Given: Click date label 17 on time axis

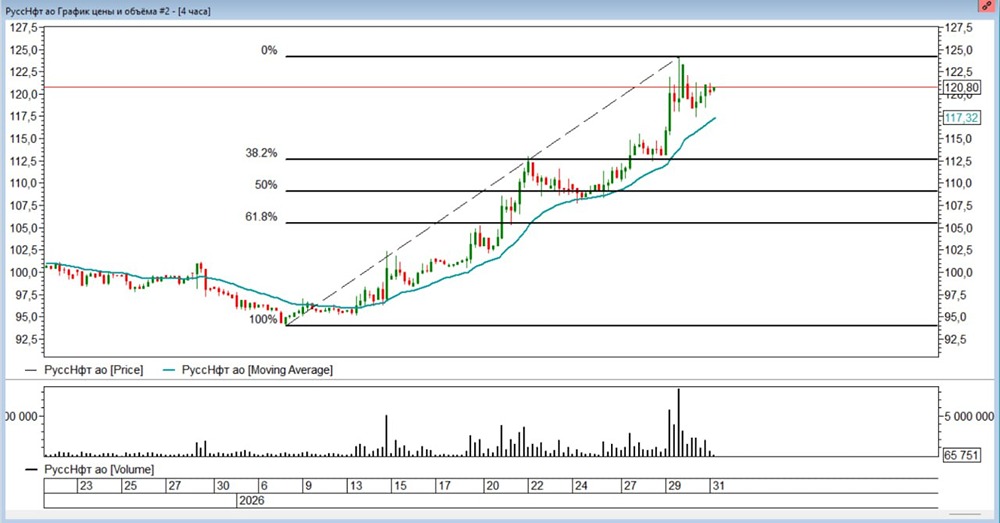Looking at the screenshot, I should [x=445, y=485].
